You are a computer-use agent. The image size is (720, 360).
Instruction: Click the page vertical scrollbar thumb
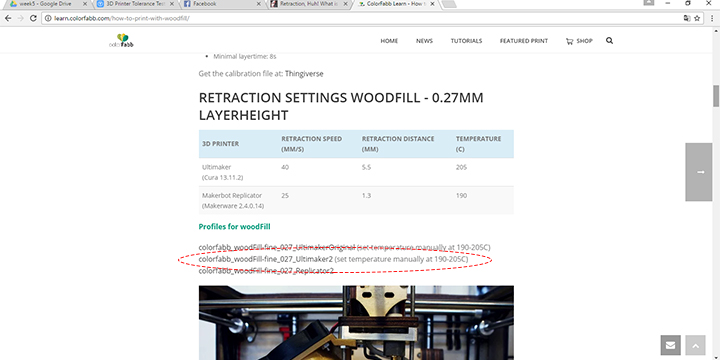(716, 96)
